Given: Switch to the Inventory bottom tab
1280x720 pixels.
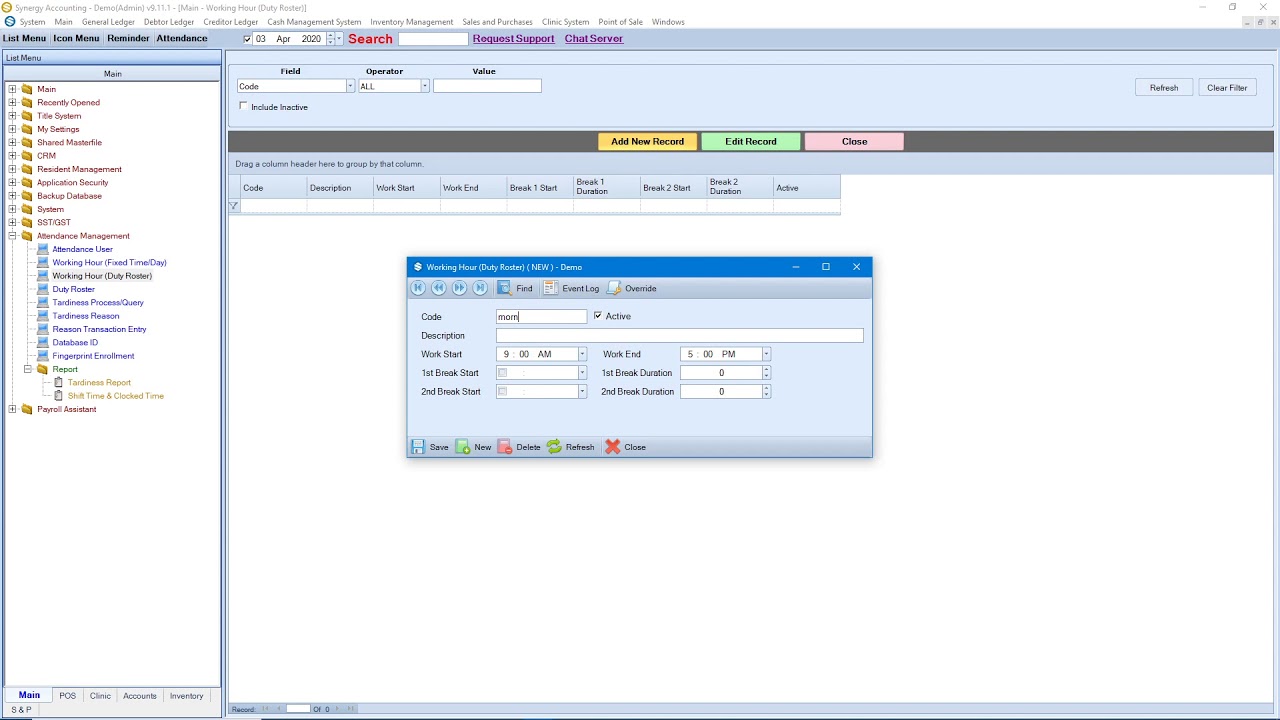Looking at the screenshot, I should tap(186, 696).
